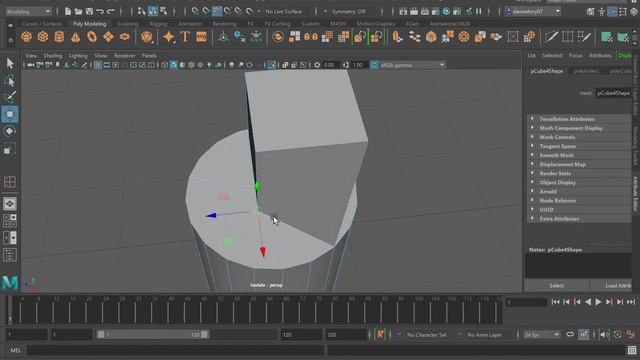Select the Lasso tool in the toolbox

pos(10,80)
